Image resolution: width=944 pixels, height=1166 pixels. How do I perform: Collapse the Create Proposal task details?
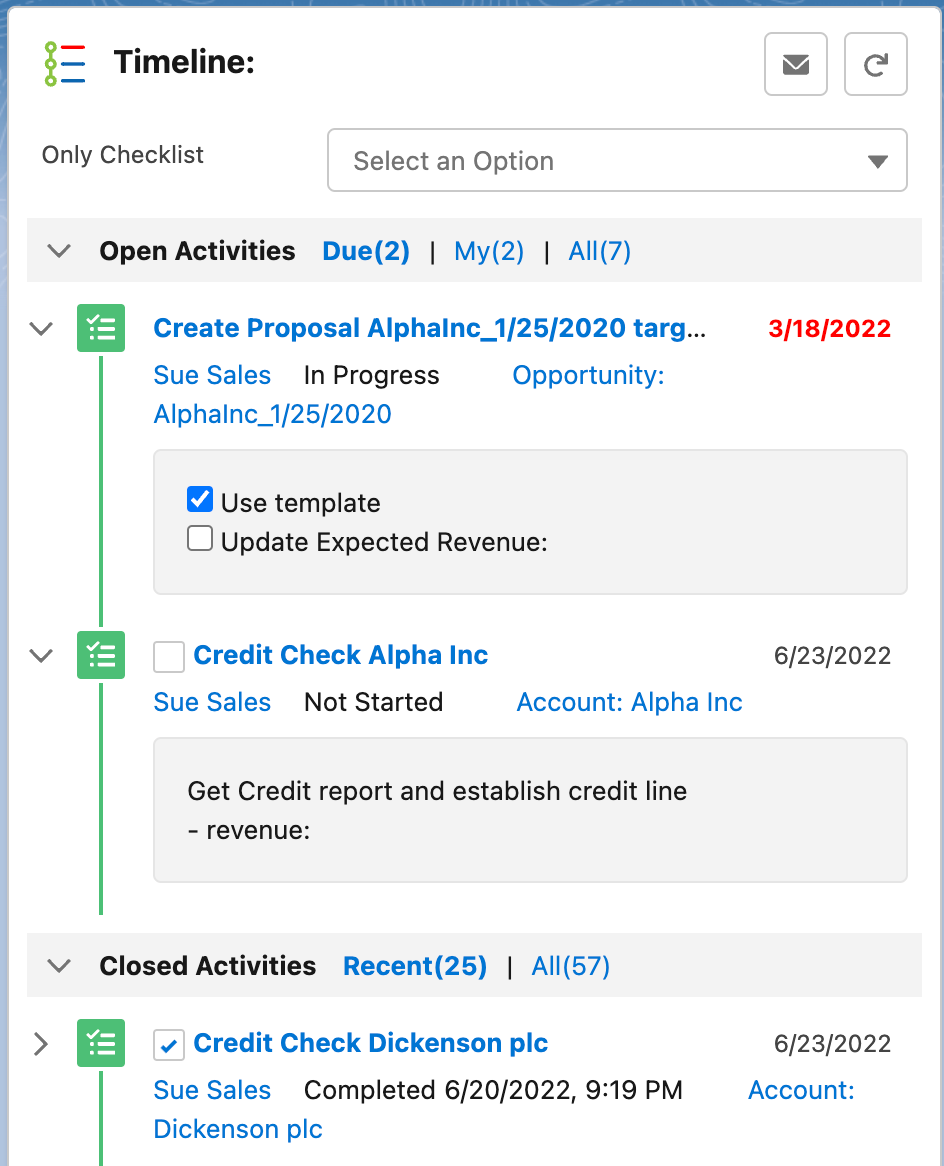coord(41,328)
